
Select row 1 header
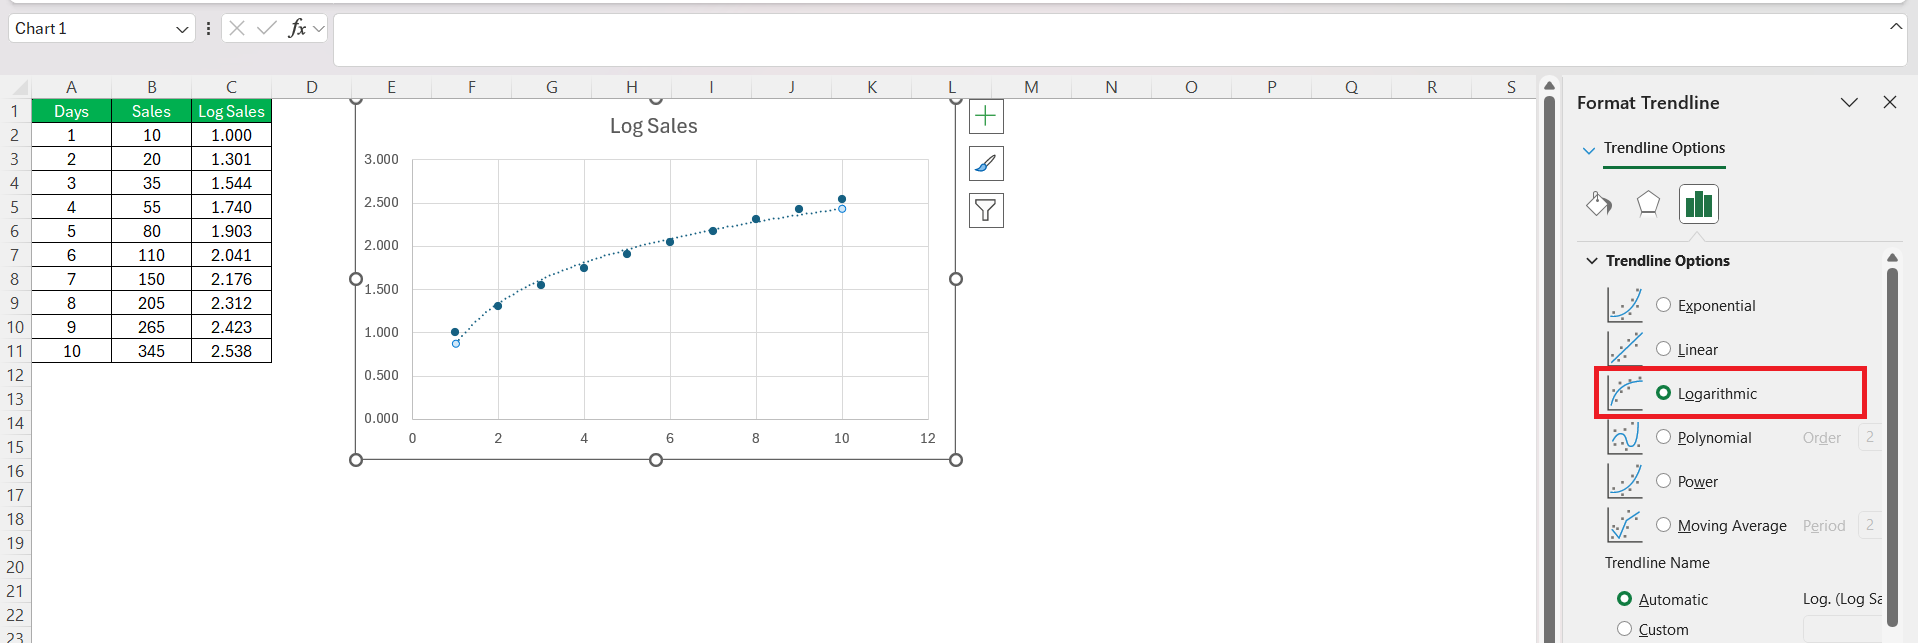point(15,111)
